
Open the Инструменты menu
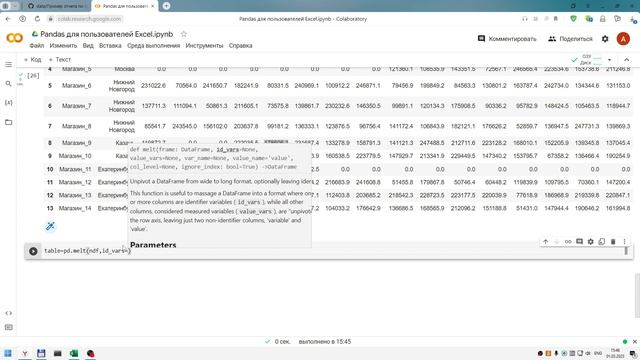tap(204, 46)
